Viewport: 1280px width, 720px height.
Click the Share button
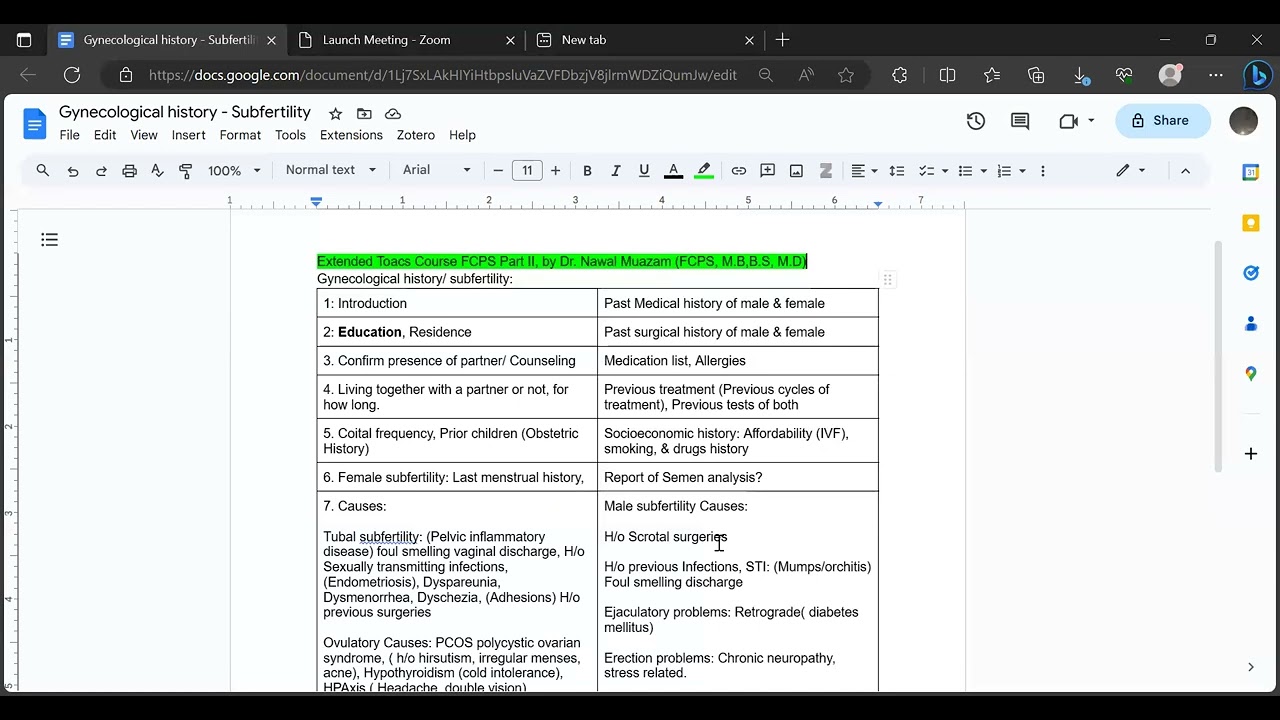(1163, 121)
